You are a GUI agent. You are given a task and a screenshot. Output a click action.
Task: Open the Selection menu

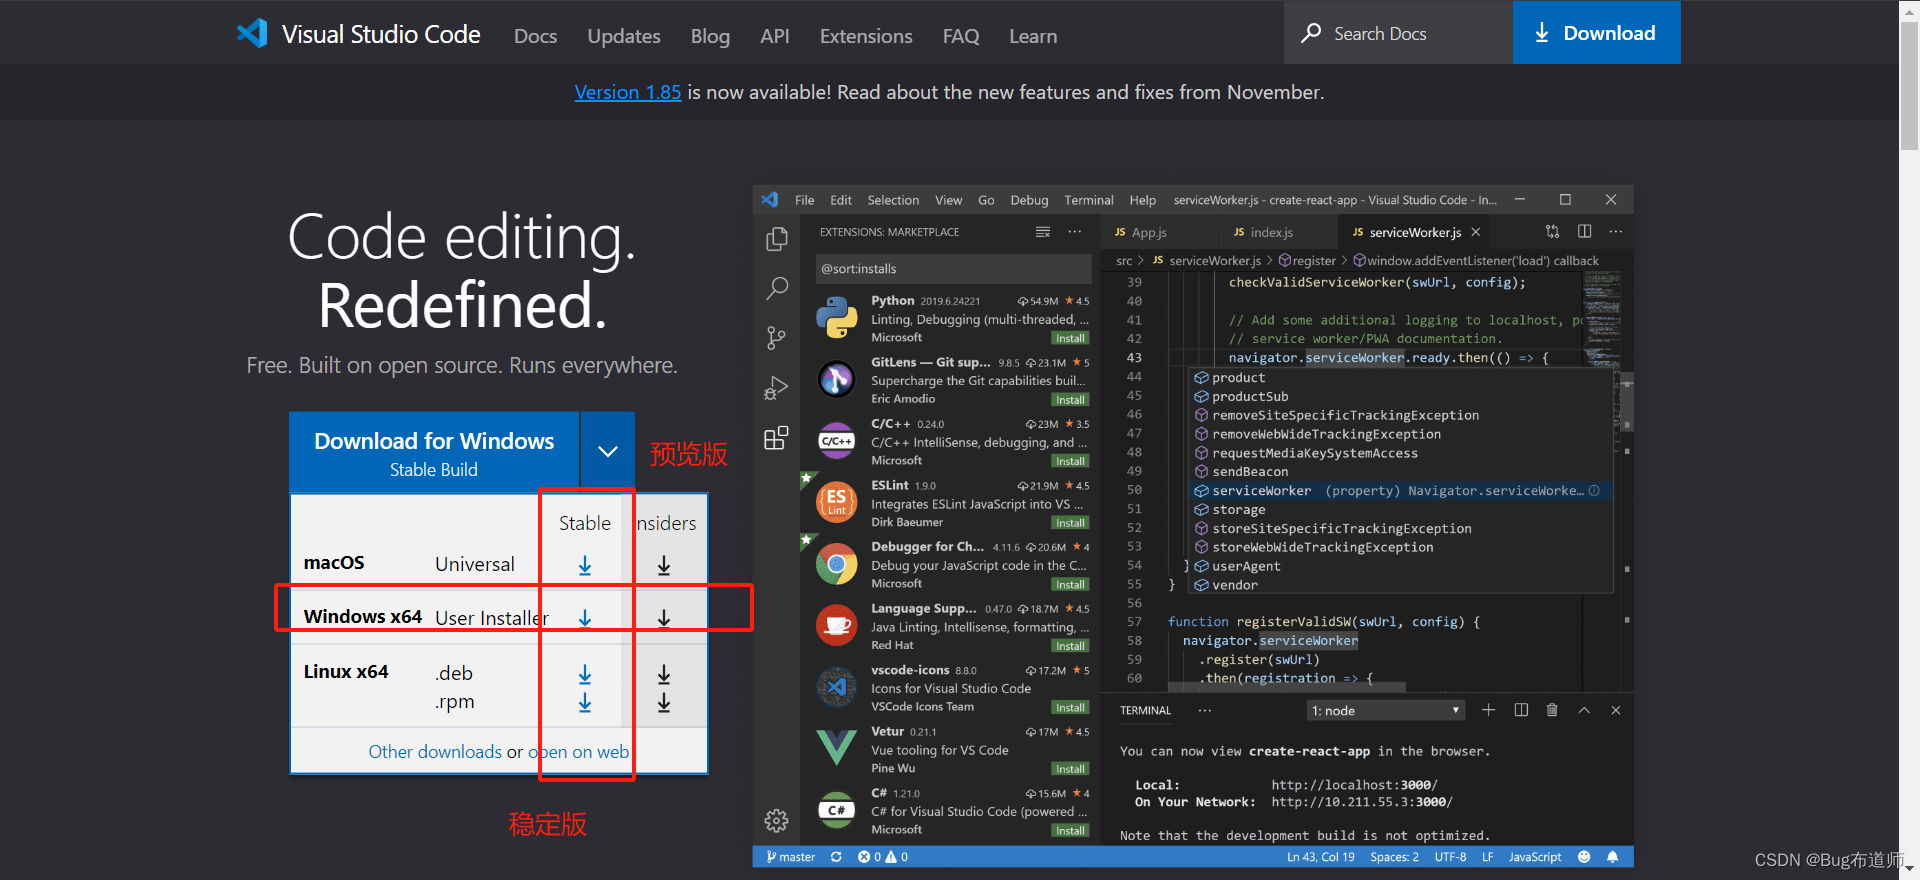coord(893,200)
